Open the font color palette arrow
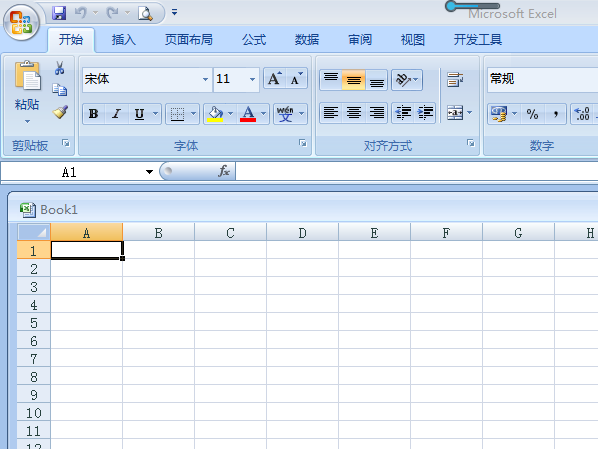This screenshot has width=598, height=449. (264, 114)
